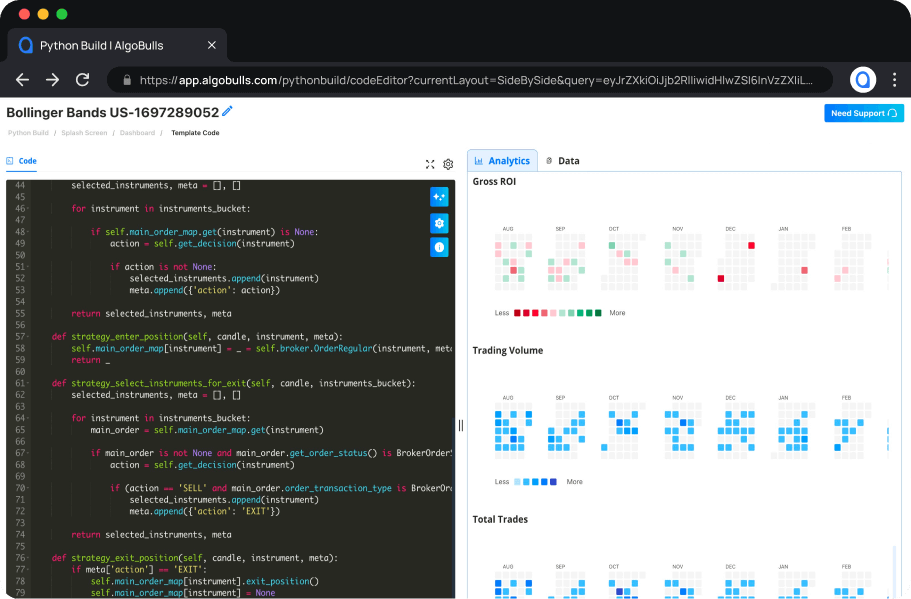The height and width of the screenshot is (599, 911).
Task: Expand code editor to fullscreen
Action: 430,164
